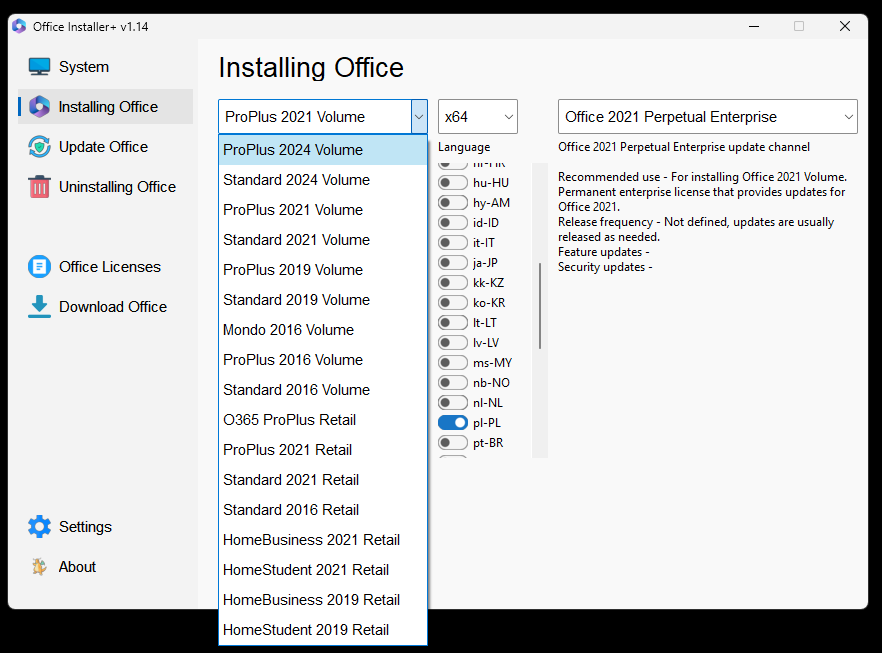The height and width of the screenshot is (653, 882).
Task: Minimize the Office Installer+ window
Action: pyautogui.click(x=754, y=26)
